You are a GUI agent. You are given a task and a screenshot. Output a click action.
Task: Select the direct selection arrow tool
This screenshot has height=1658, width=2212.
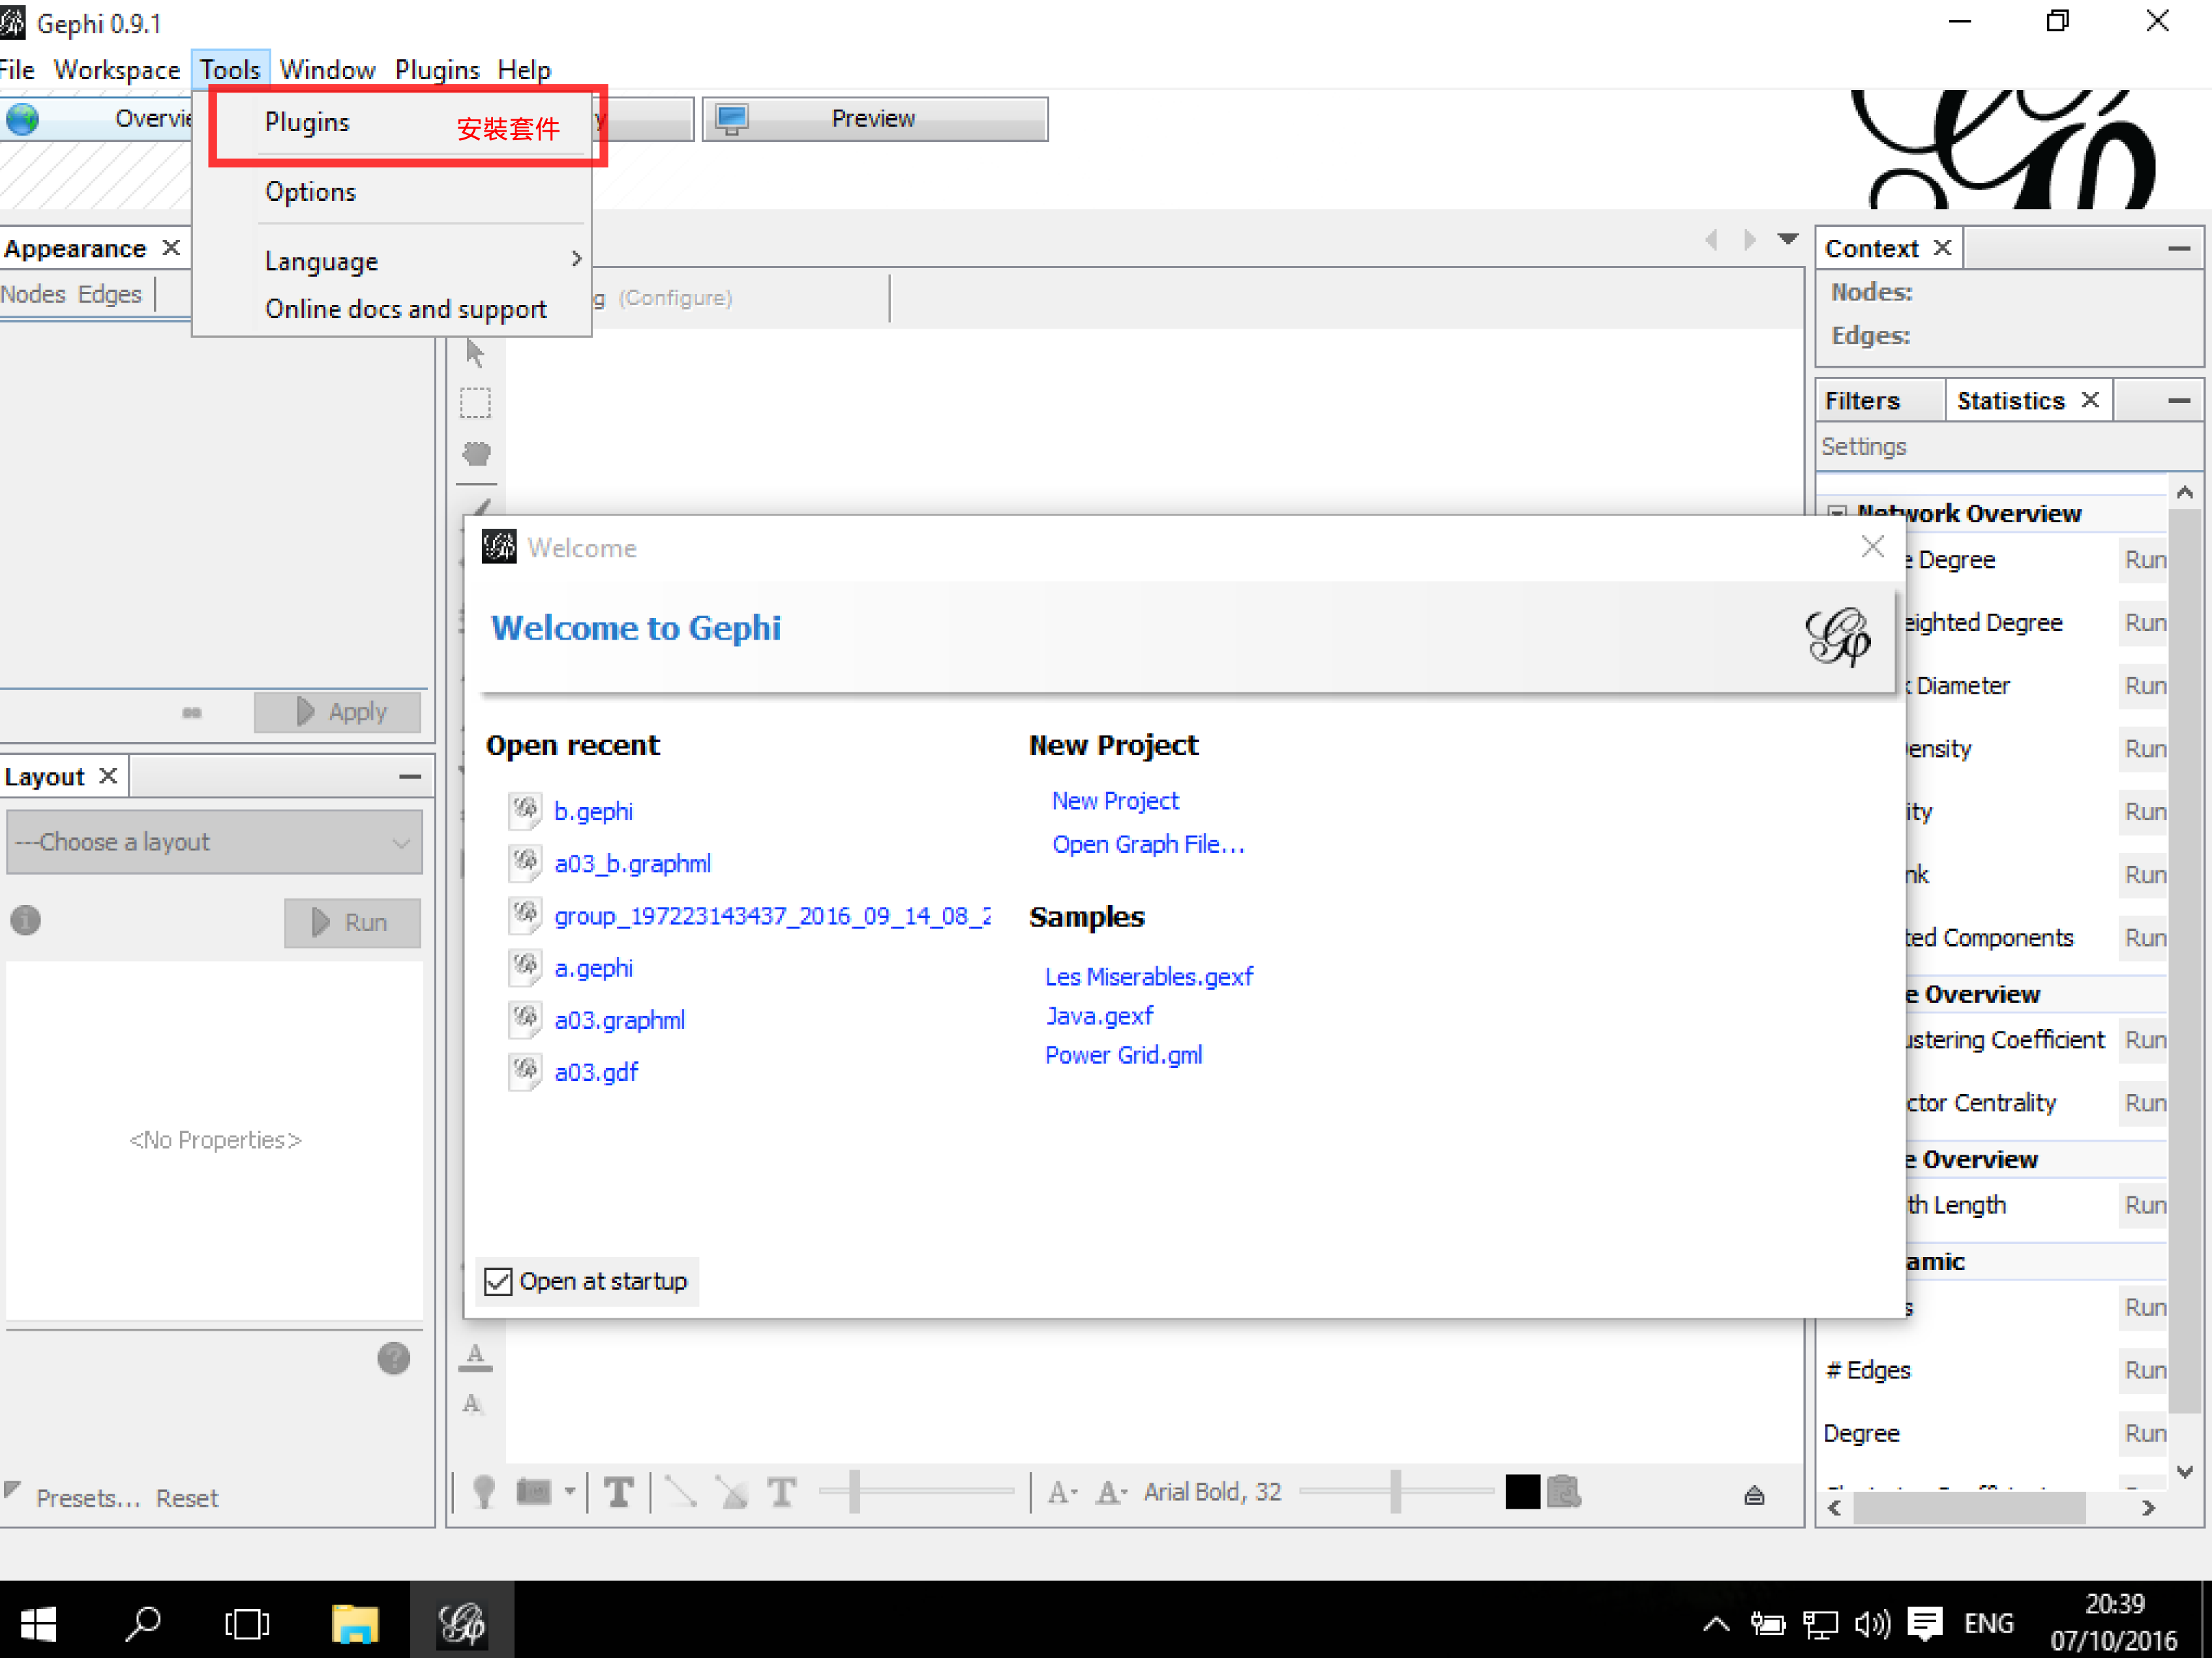(x=475, y=353)
